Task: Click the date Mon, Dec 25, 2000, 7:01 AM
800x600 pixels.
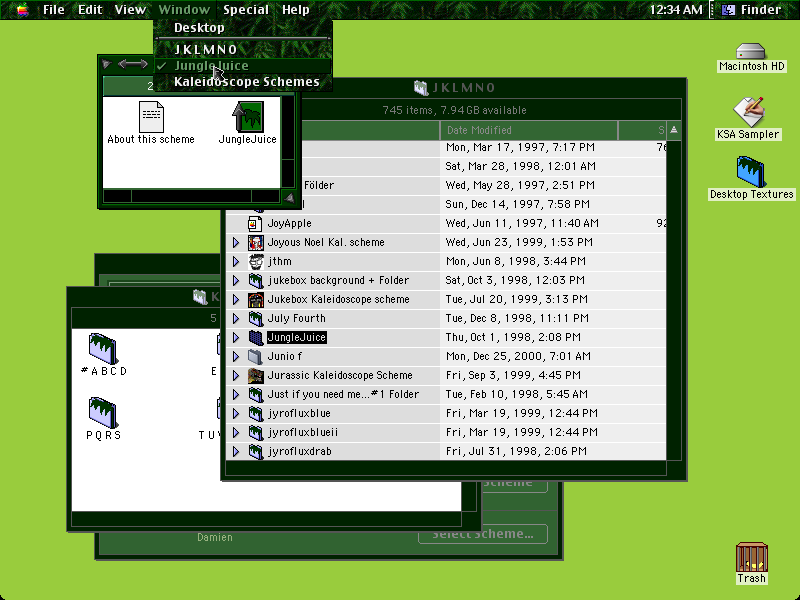Action: (x=518, y=356)
